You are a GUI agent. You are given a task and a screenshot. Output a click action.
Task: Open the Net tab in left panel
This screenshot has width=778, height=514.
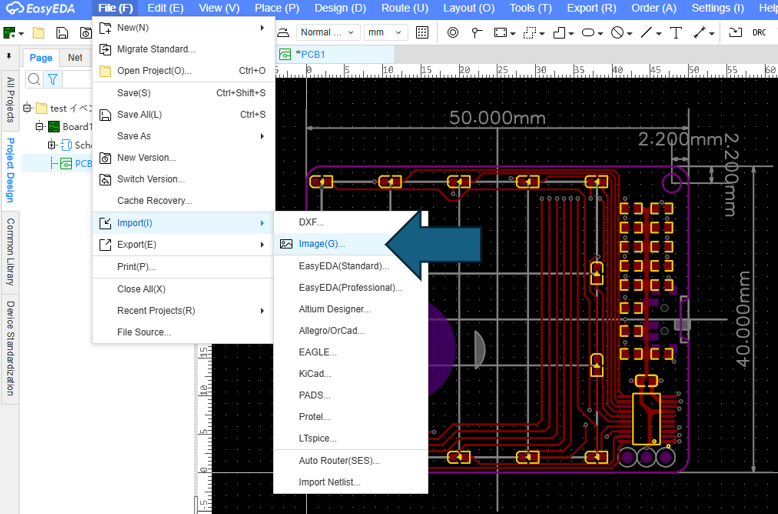point(75,58)
